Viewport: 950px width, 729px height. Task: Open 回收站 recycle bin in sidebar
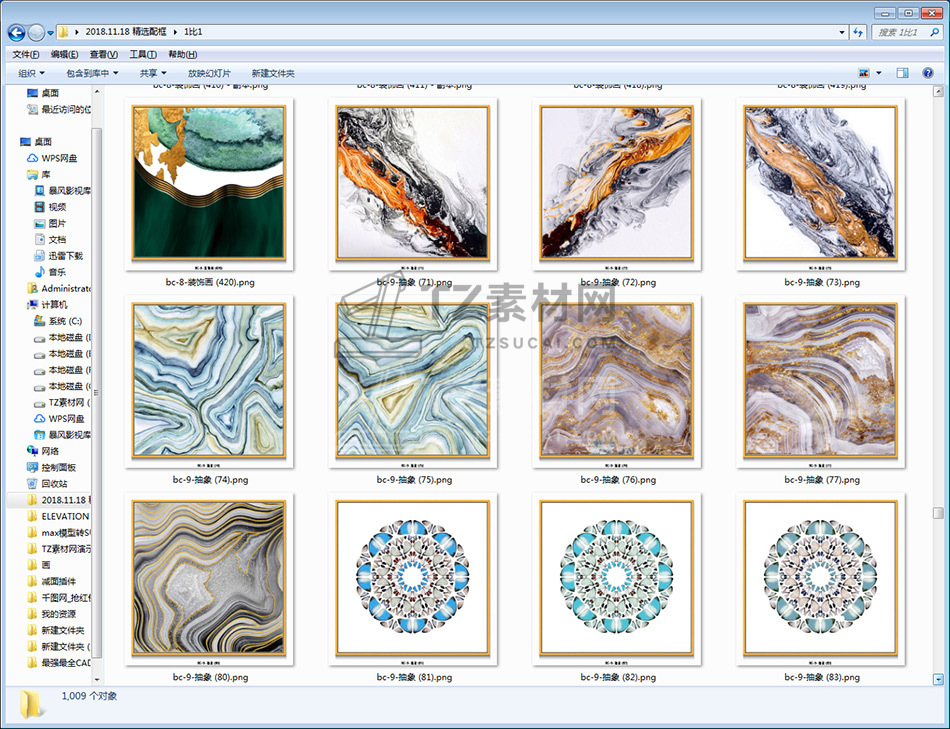54,483
